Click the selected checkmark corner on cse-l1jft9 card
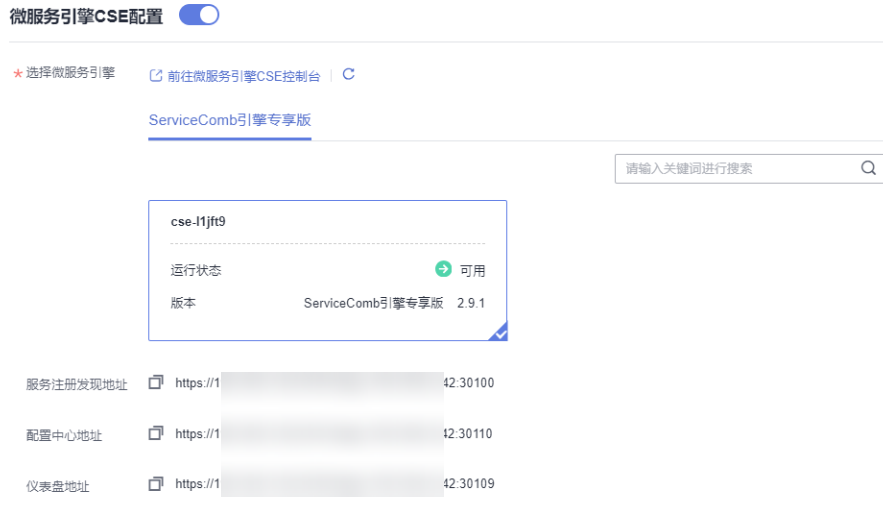 click(499, 332)
